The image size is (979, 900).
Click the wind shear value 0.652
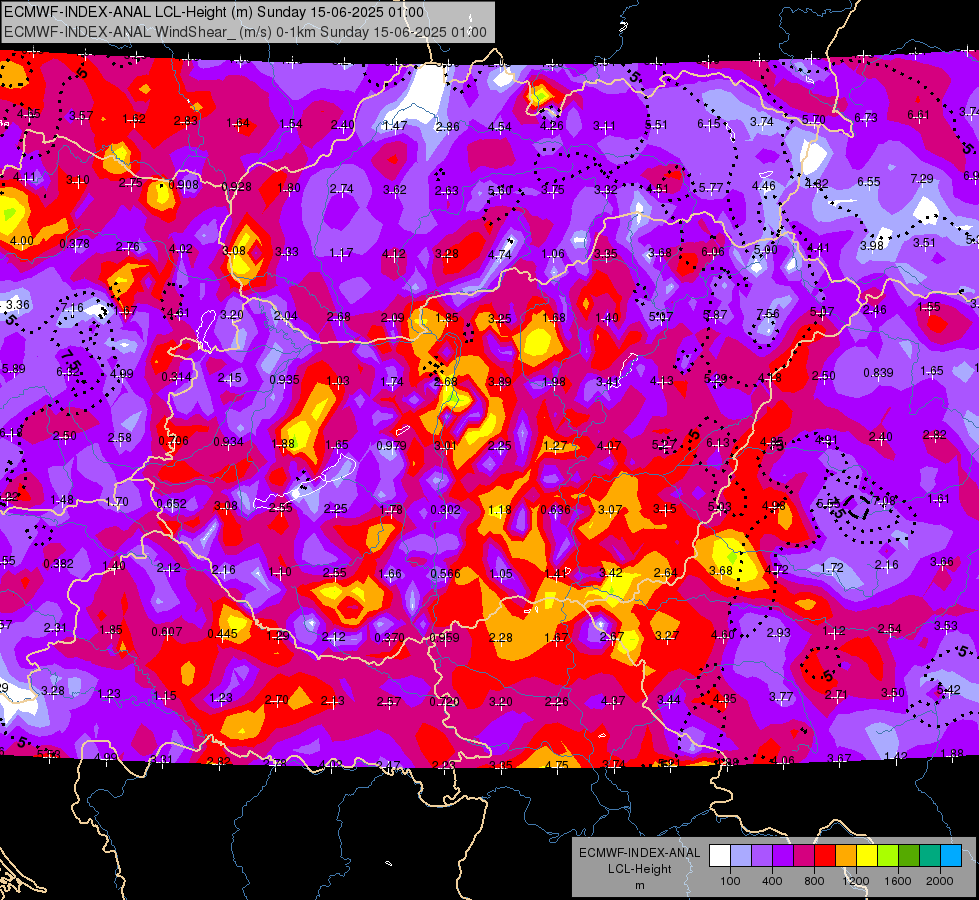pyautogui.click(x=172, y=503)
